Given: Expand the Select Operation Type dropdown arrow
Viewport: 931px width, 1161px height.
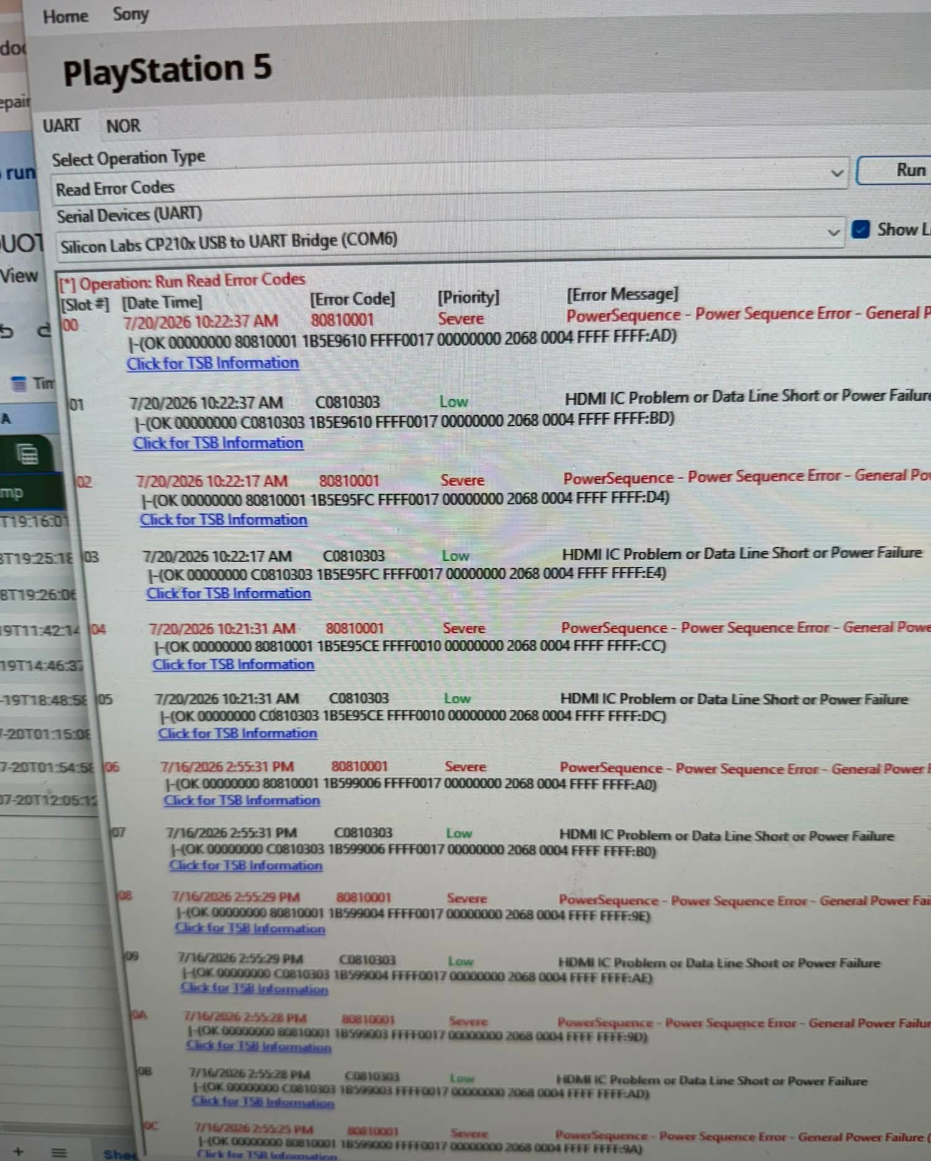Looking at the screenshot, I should [x=837, y=173].
